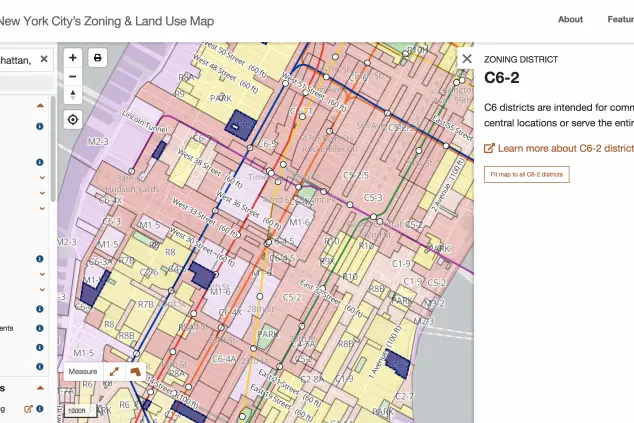Print the map using the printer icon
Viewport: 634px width, 423px height.
tap(98, 58)
